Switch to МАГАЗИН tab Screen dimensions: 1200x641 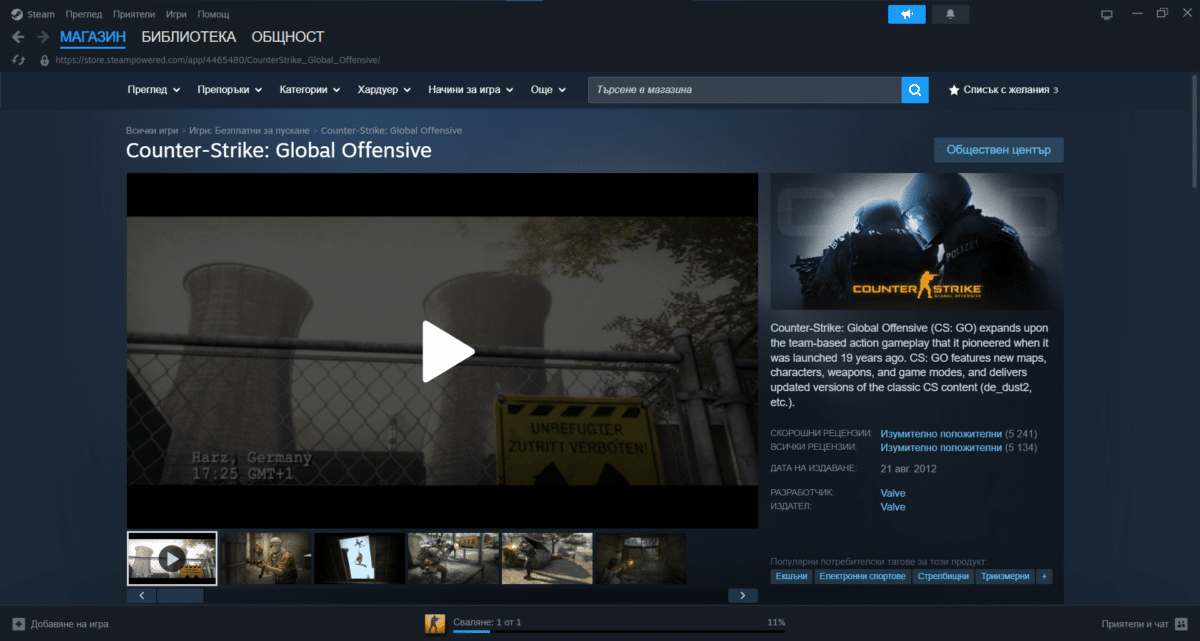coord(93,38)
